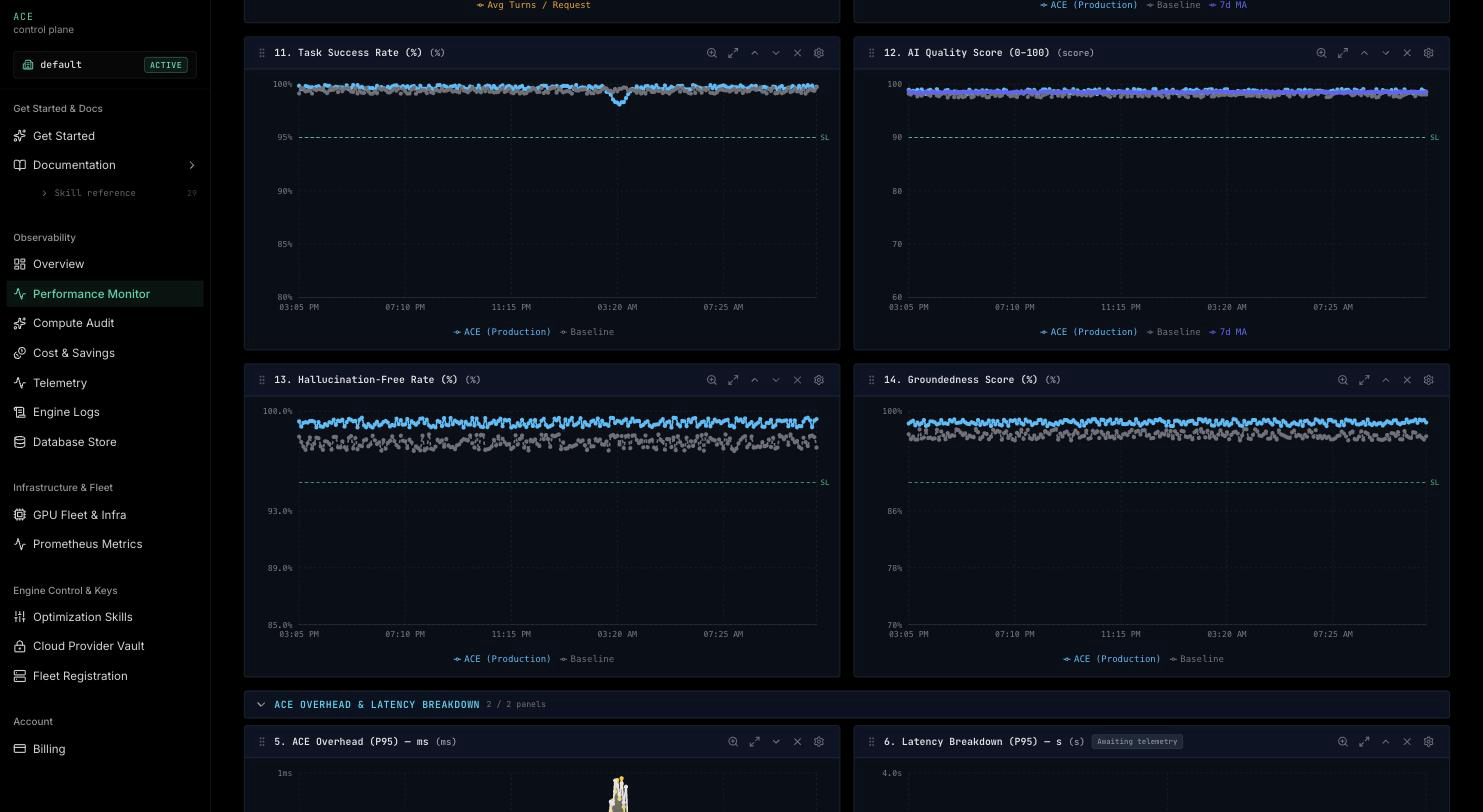1483x812 pixels.
Task: Expand Groundedness Score panel to fullscreen
Action: click(1364, 380)
